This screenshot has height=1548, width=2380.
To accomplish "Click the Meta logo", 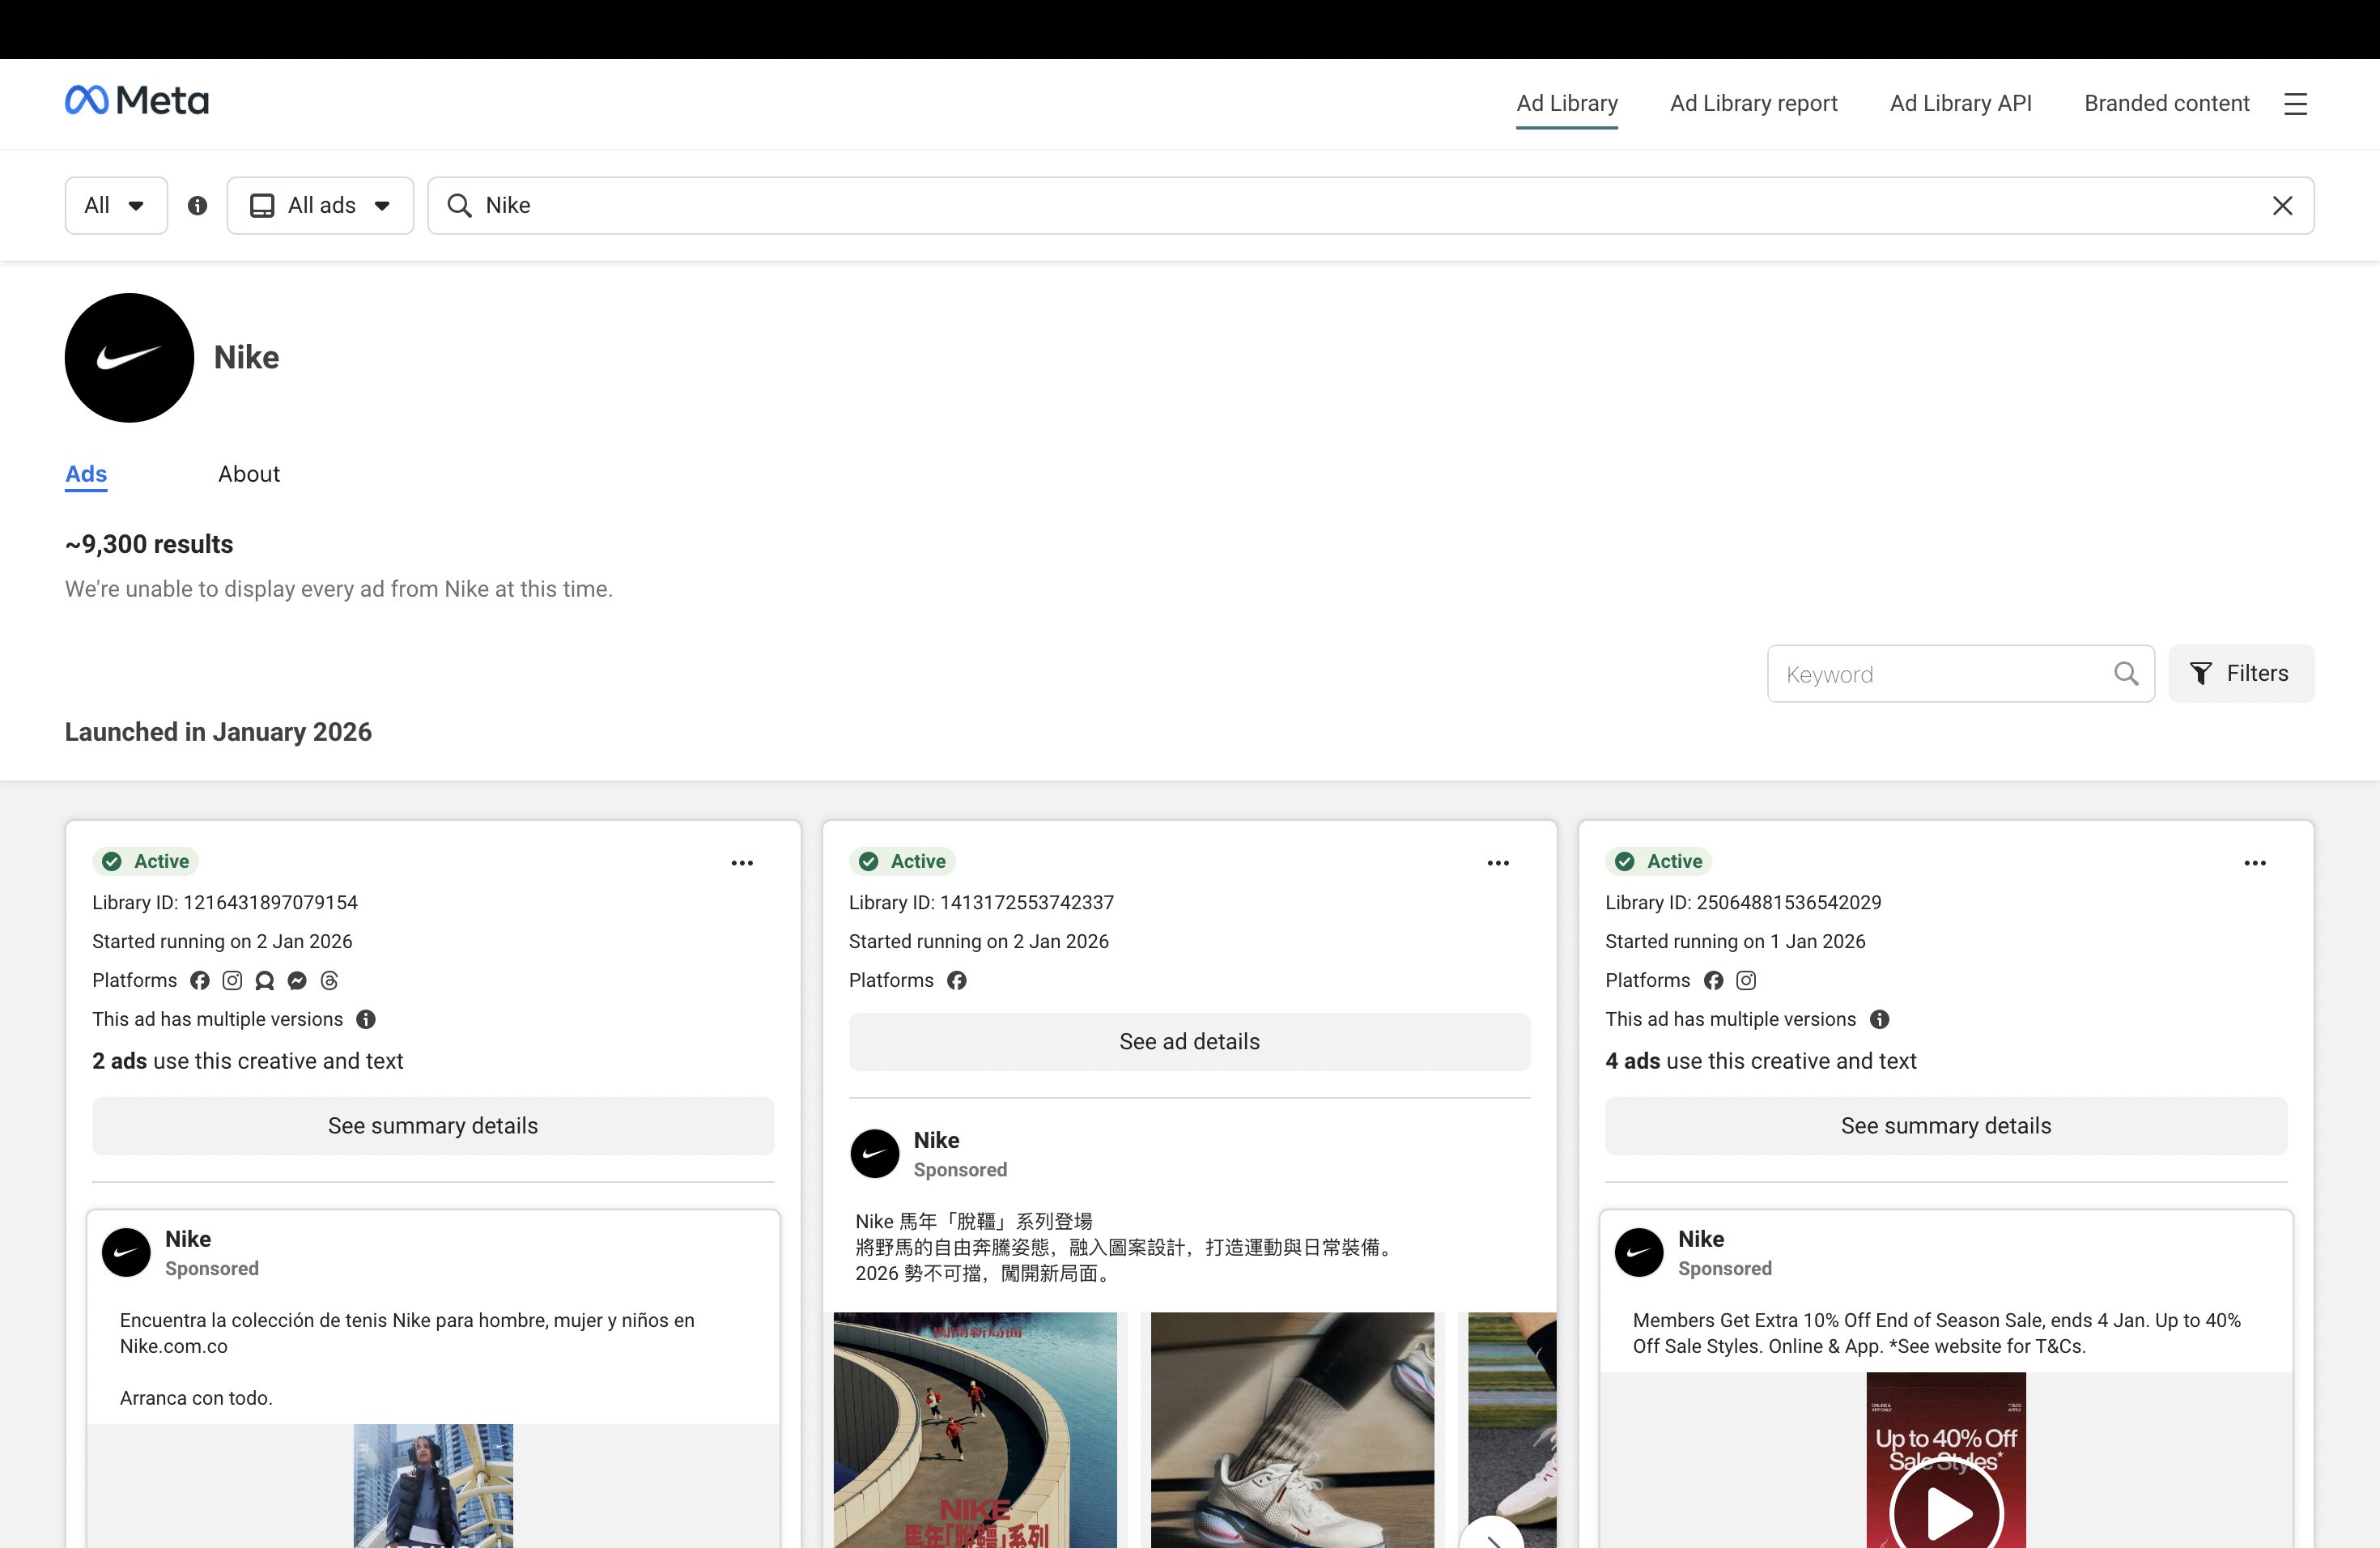I will 137,101.
